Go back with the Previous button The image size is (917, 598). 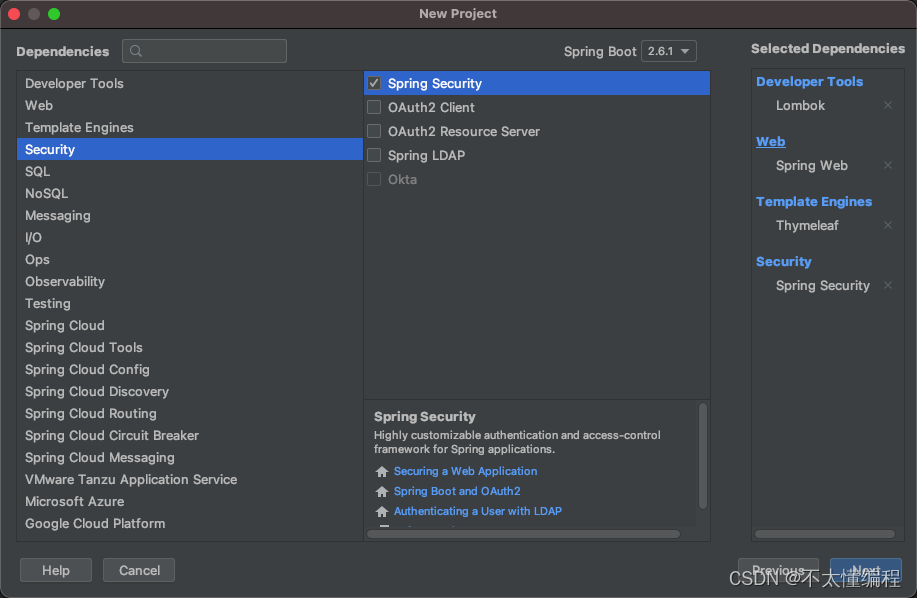pos(778,570)
